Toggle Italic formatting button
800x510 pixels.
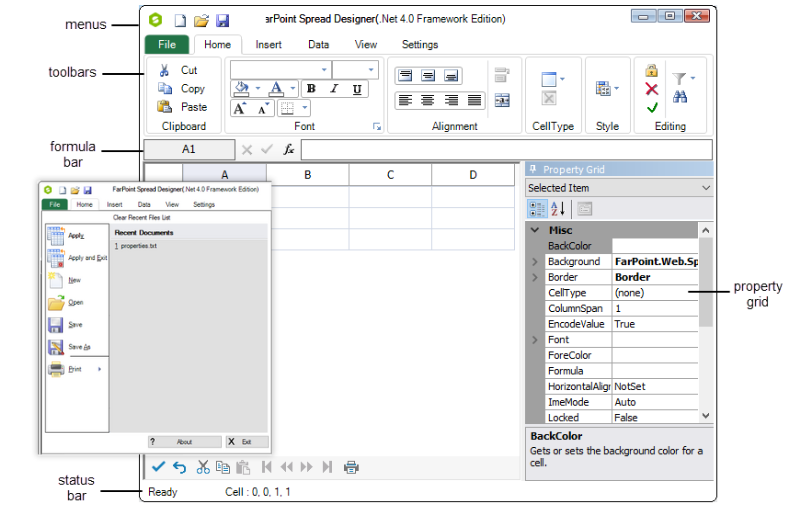coord(334,89)
